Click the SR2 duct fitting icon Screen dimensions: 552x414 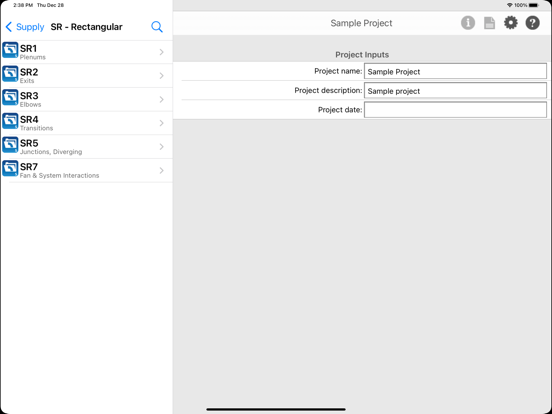coord(10,74)
